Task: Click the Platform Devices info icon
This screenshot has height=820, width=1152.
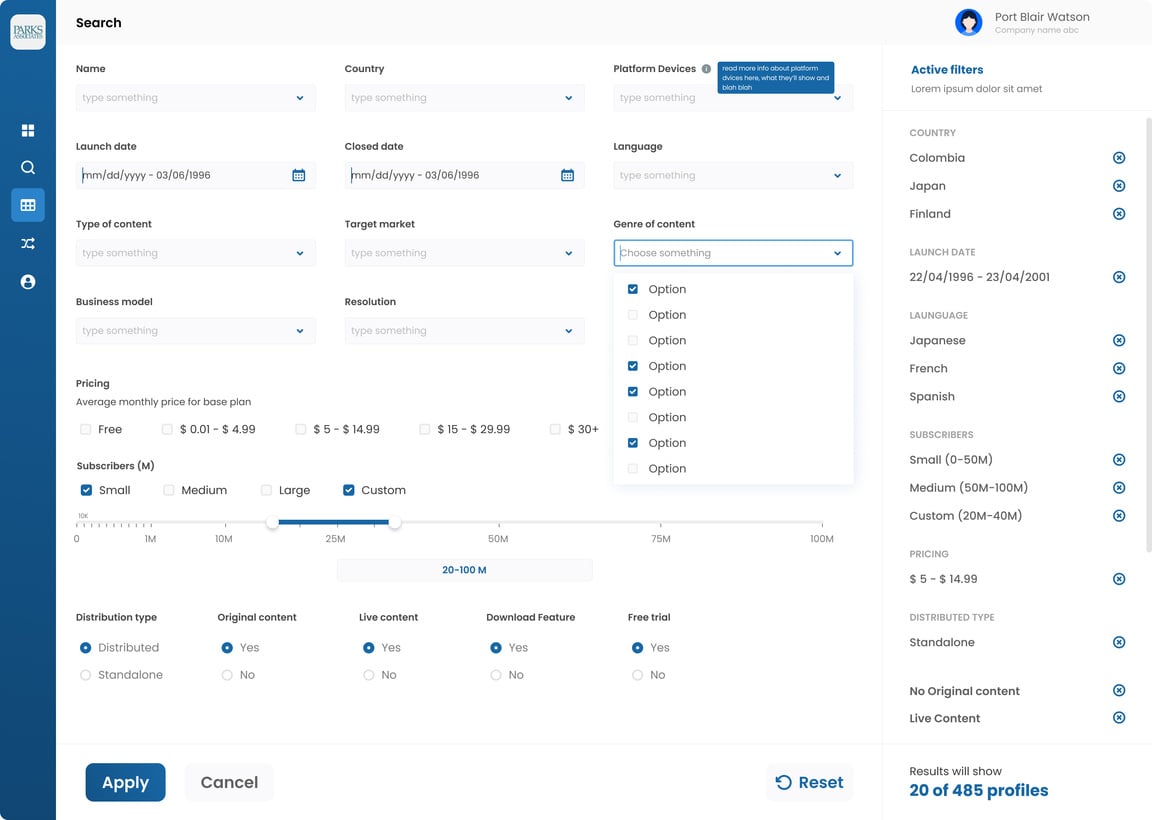Action: tap(706, 69)
